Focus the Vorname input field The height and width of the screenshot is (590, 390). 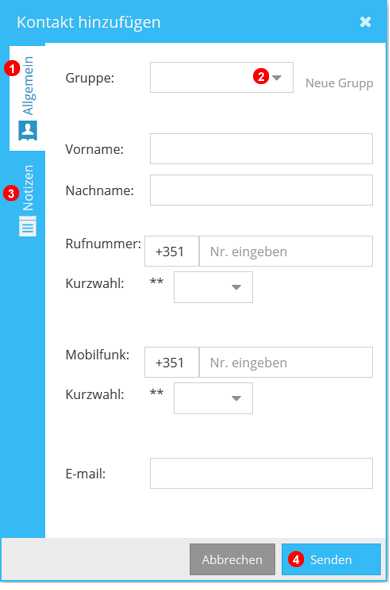261,149
